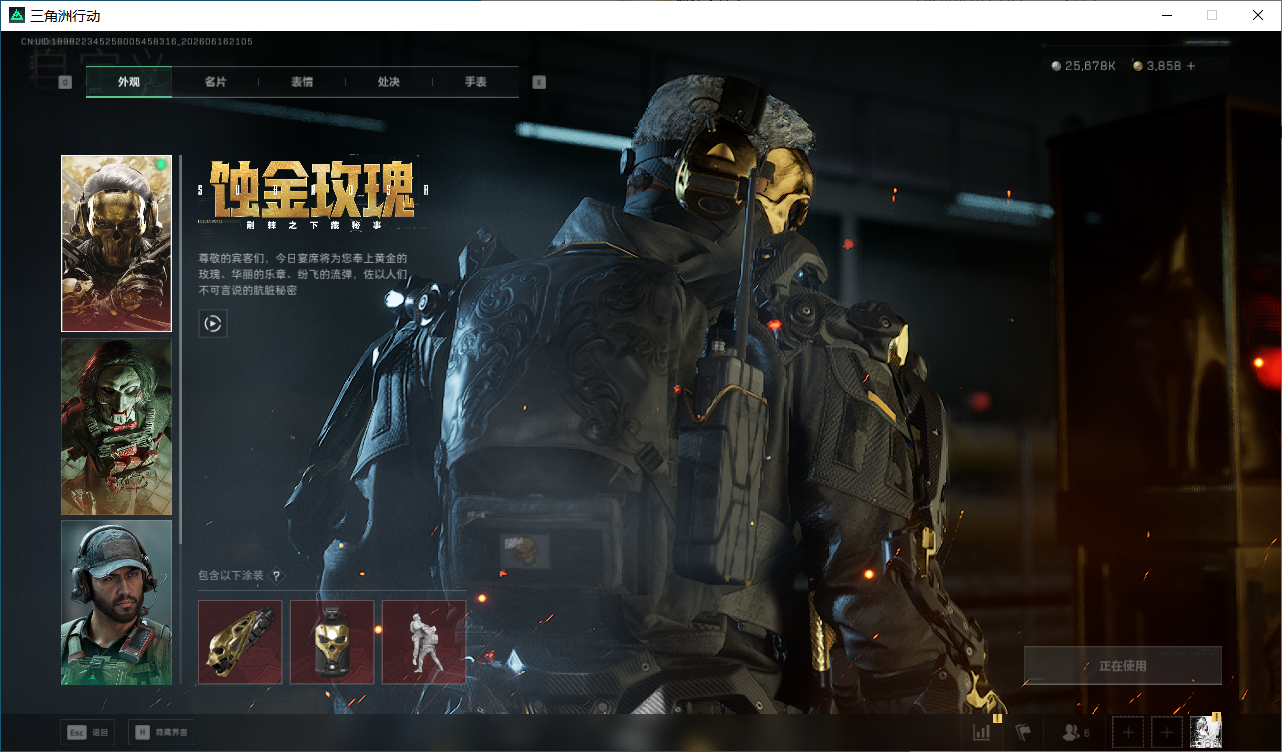Open the 处决 tab

389,82
